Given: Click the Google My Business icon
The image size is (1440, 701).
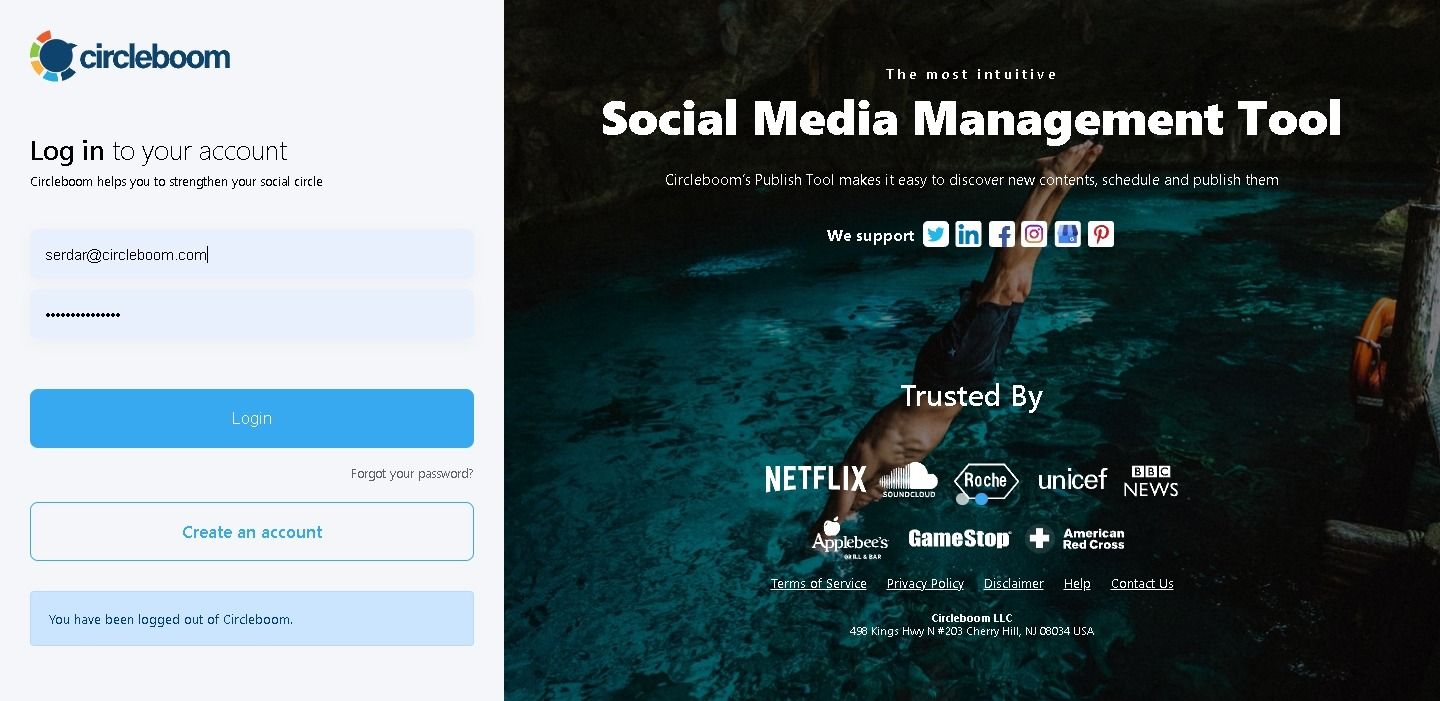Looking at the screenshot, I should point(1067,234).
